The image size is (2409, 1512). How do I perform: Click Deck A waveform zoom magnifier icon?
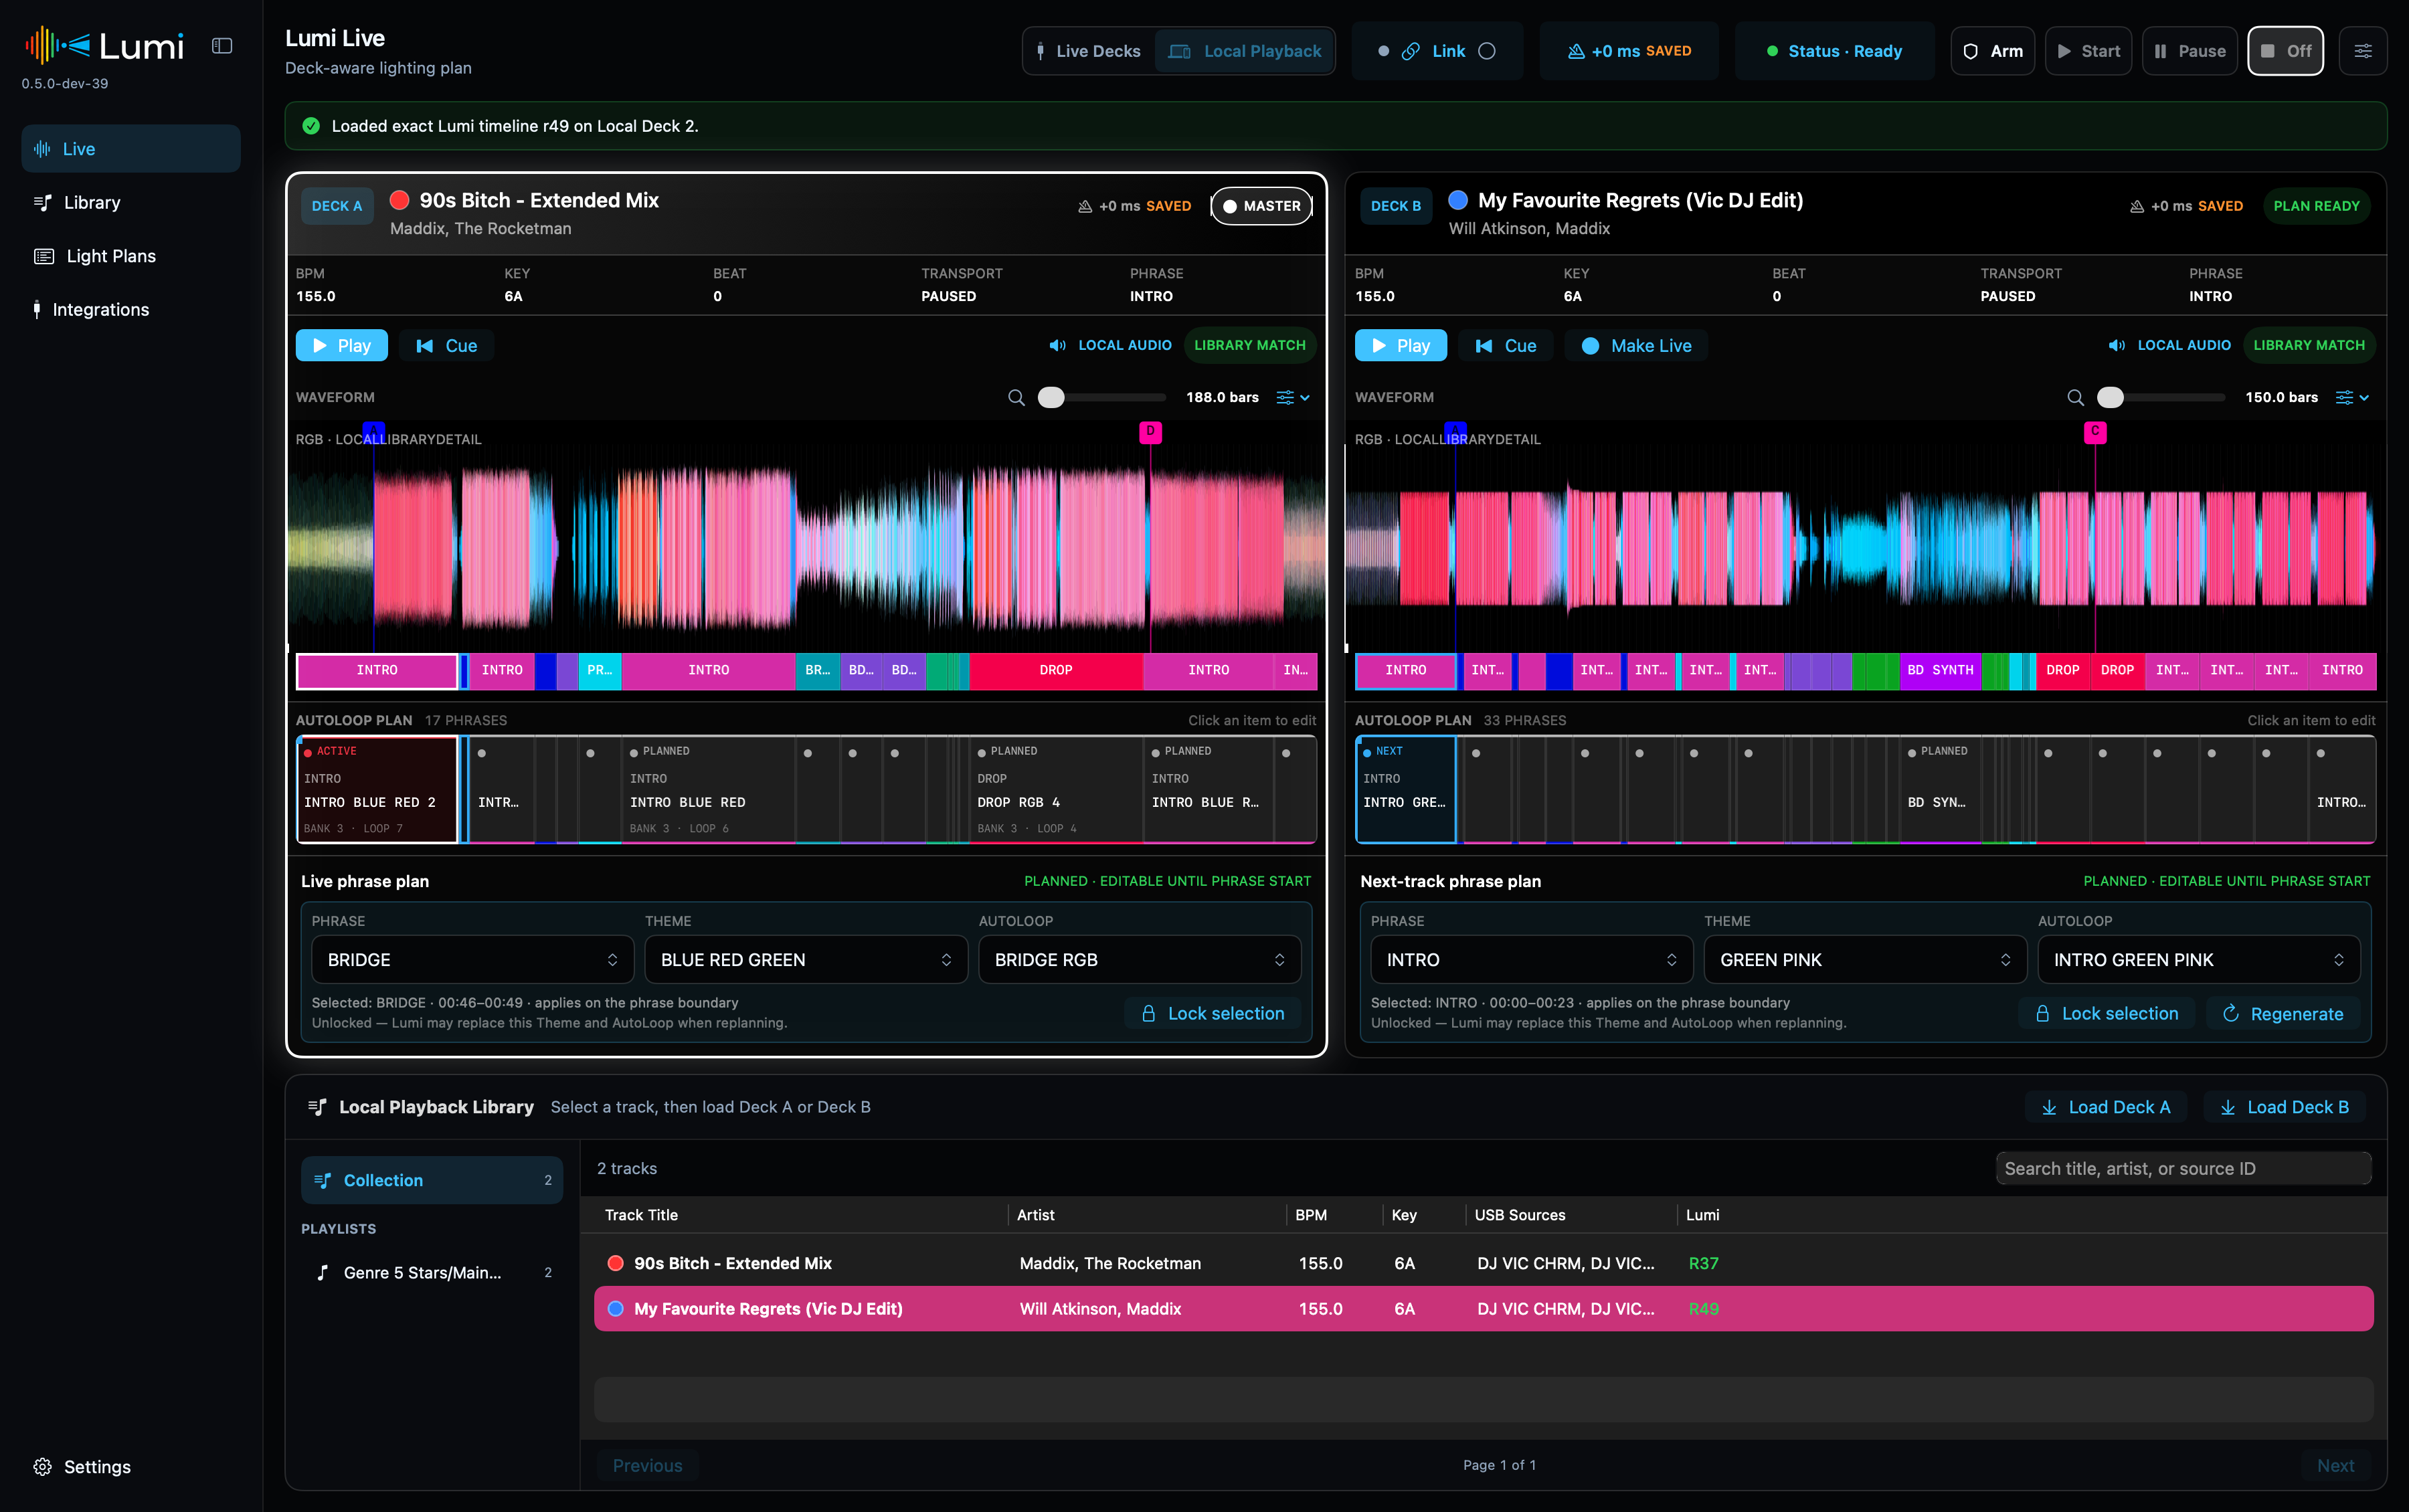[x=1016, y=398]
